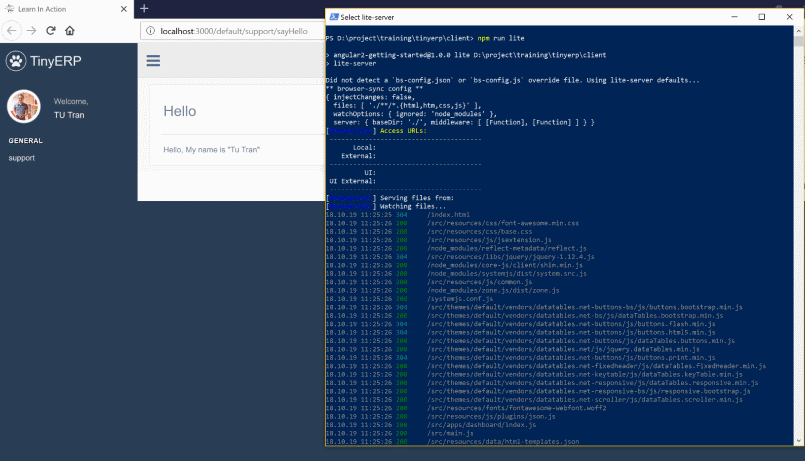Select the Learn In Action browser tab

pyautogui.click(x=67, y=9)
